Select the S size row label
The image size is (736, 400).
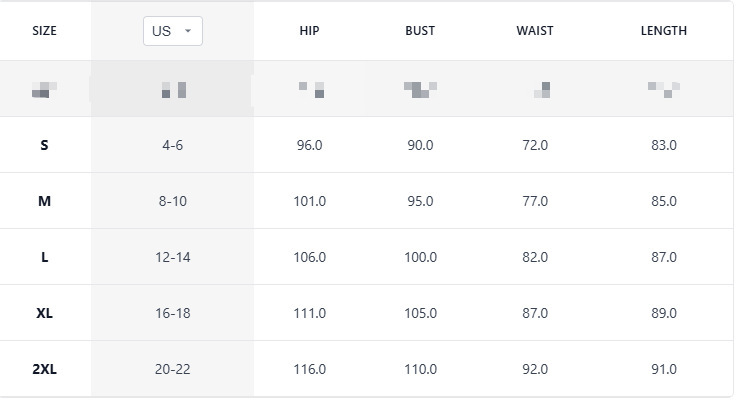coord(44,145)
